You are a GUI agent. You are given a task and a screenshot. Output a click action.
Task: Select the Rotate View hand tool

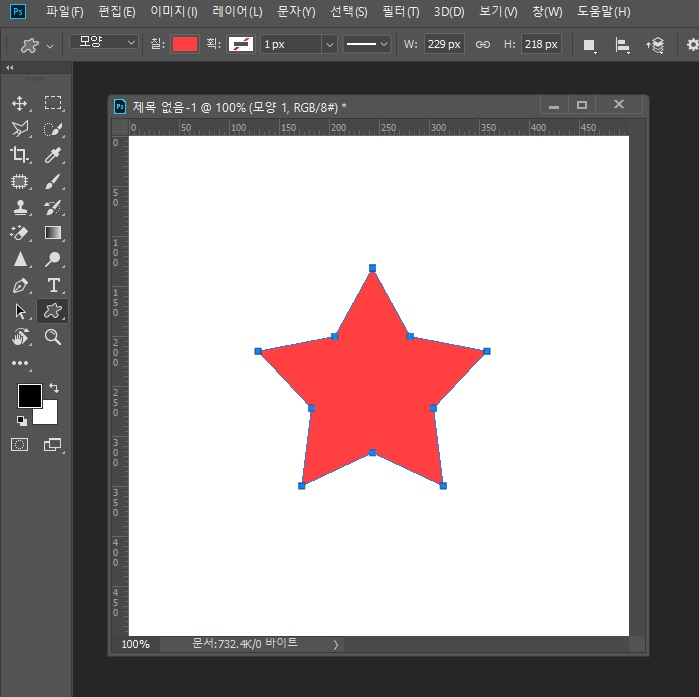coord(20,337)
